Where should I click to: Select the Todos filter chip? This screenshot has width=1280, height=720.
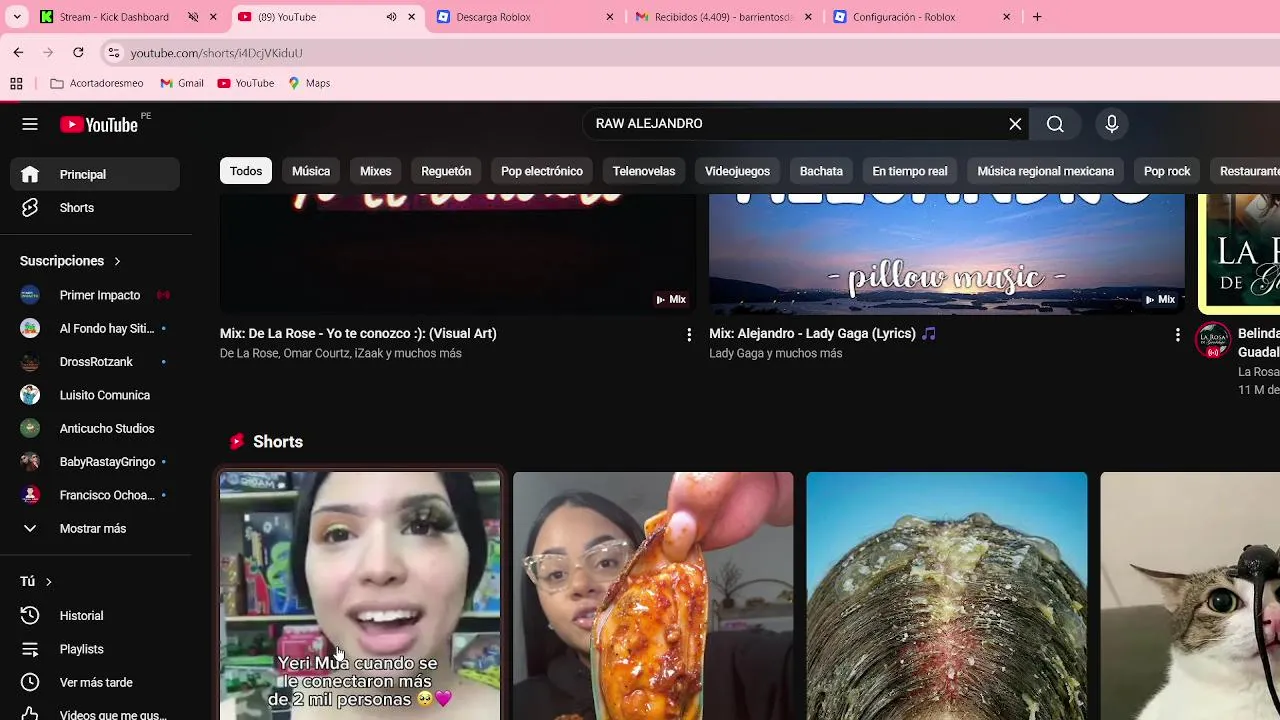[246, 171]
